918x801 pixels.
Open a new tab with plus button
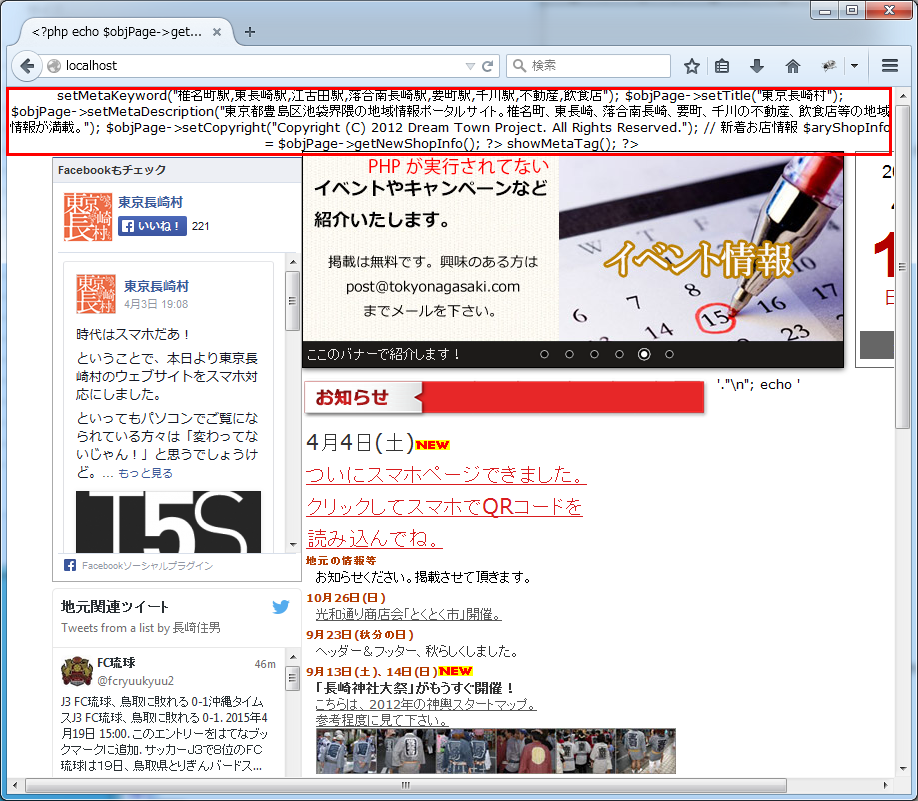click(249, 32)
